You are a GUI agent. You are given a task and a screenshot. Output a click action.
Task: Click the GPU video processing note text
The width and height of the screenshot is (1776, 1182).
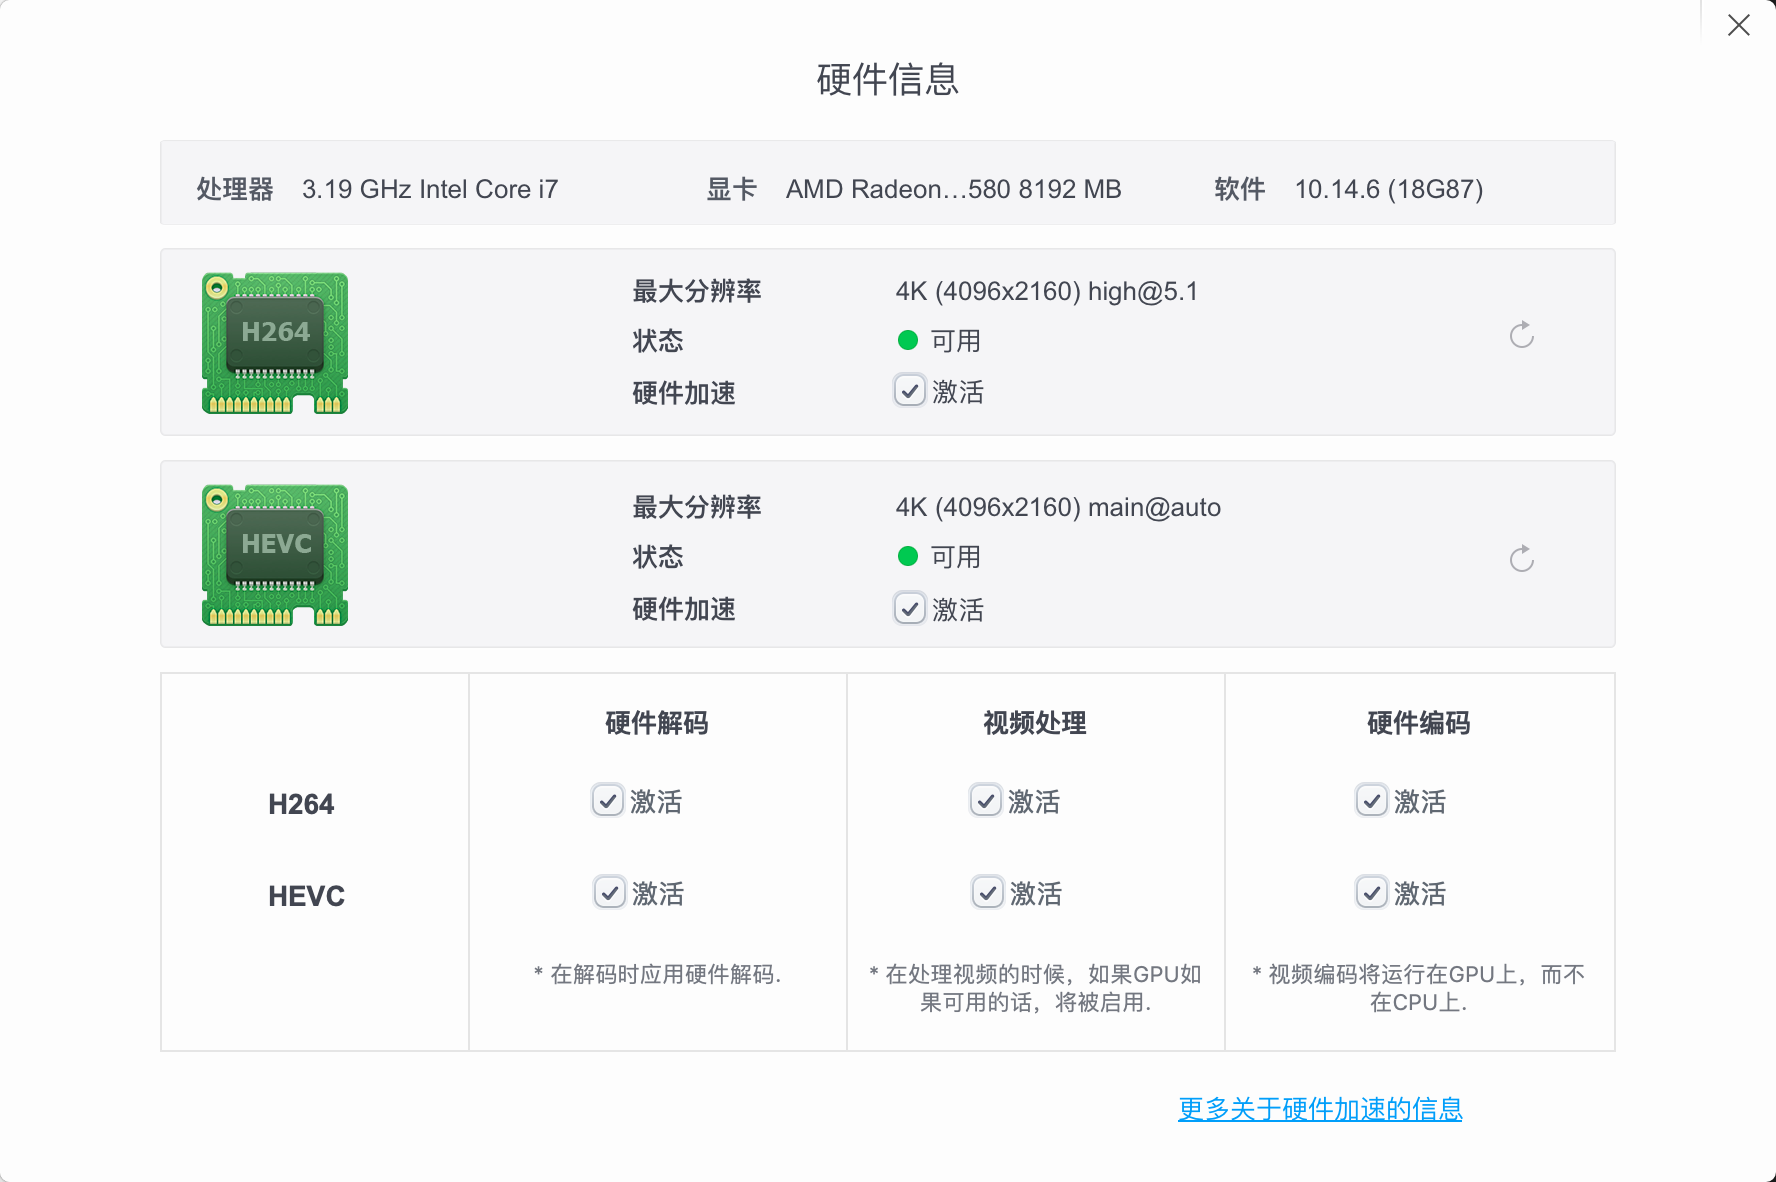coord(1035,988)
